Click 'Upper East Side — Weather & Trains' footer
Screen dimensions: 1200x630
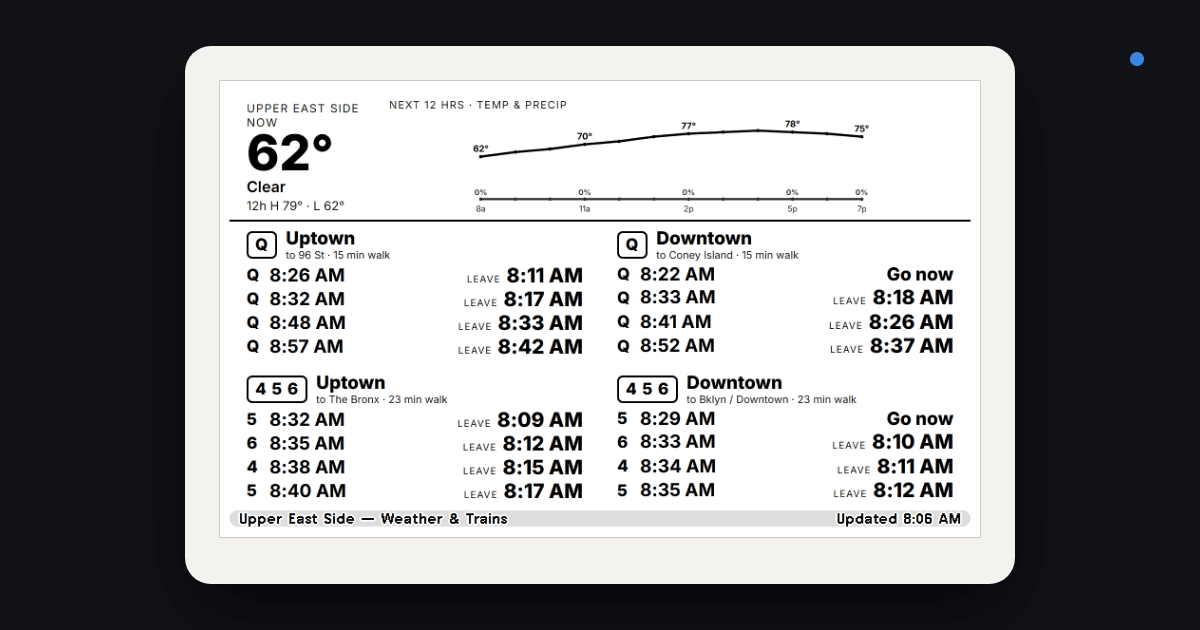coord(373,519)
